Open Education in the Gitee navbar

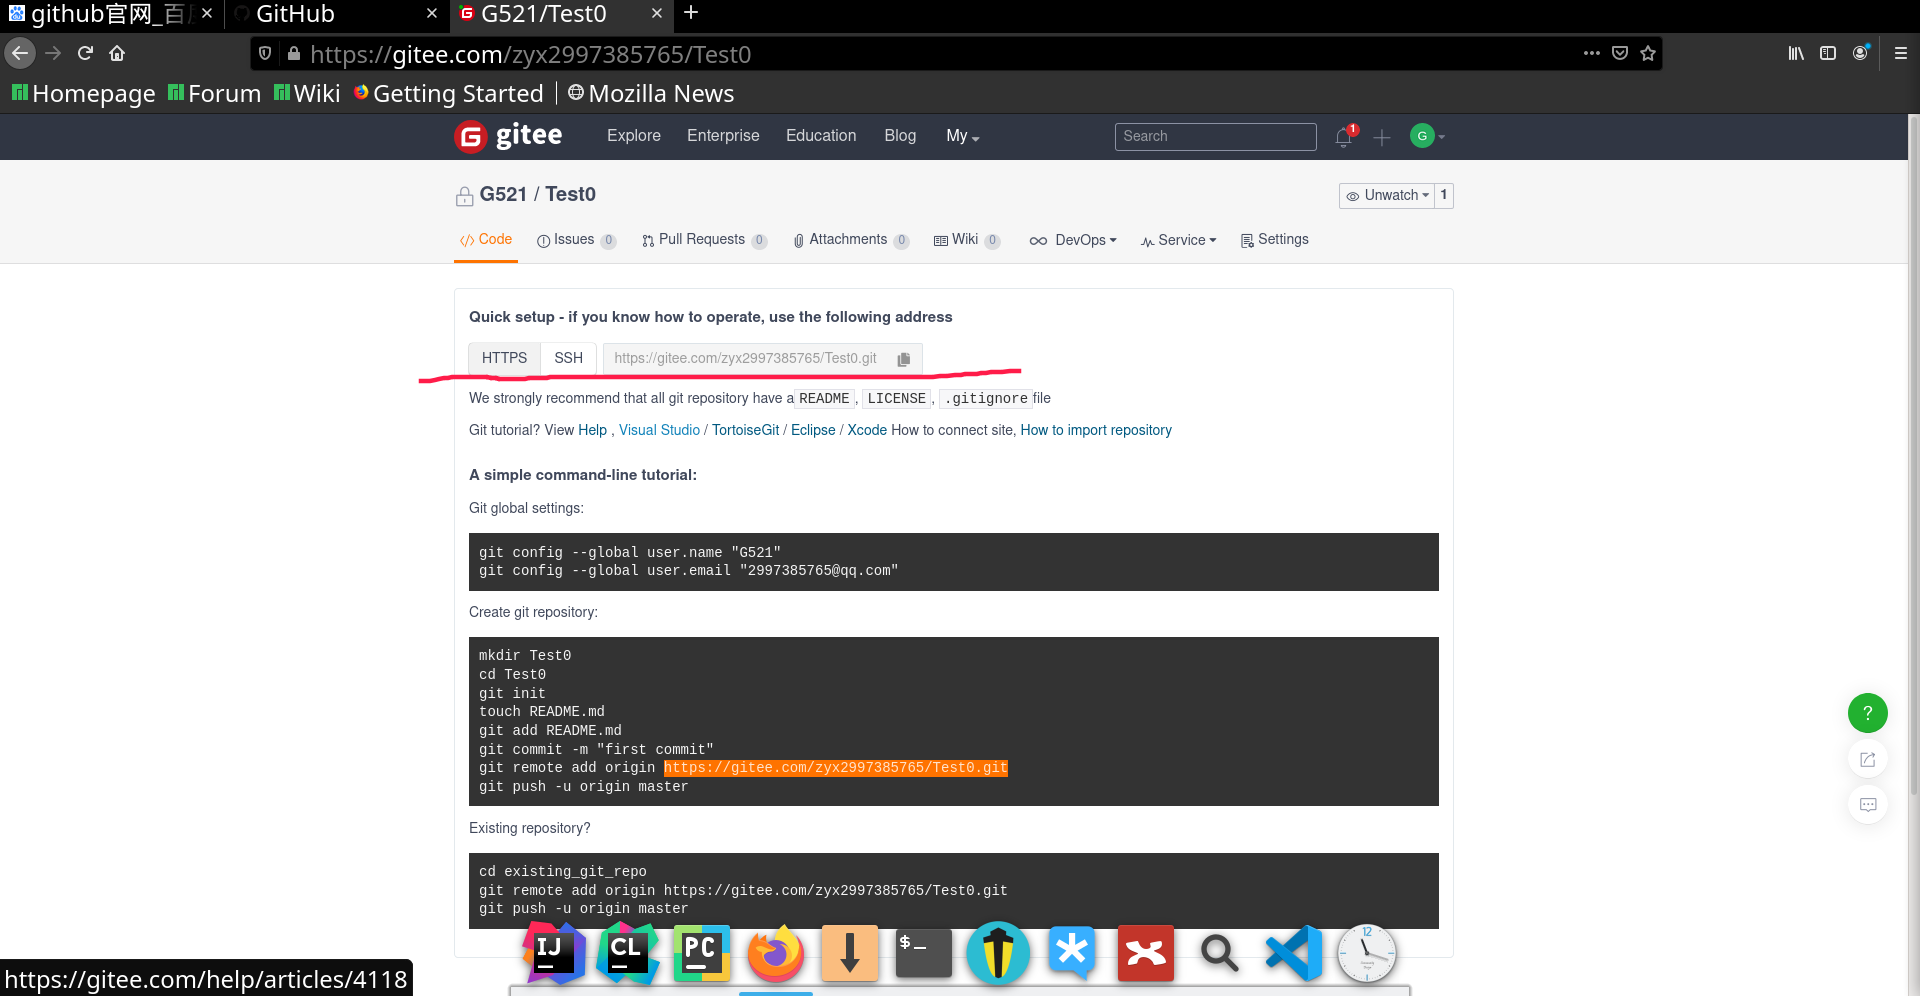point(821,136)
